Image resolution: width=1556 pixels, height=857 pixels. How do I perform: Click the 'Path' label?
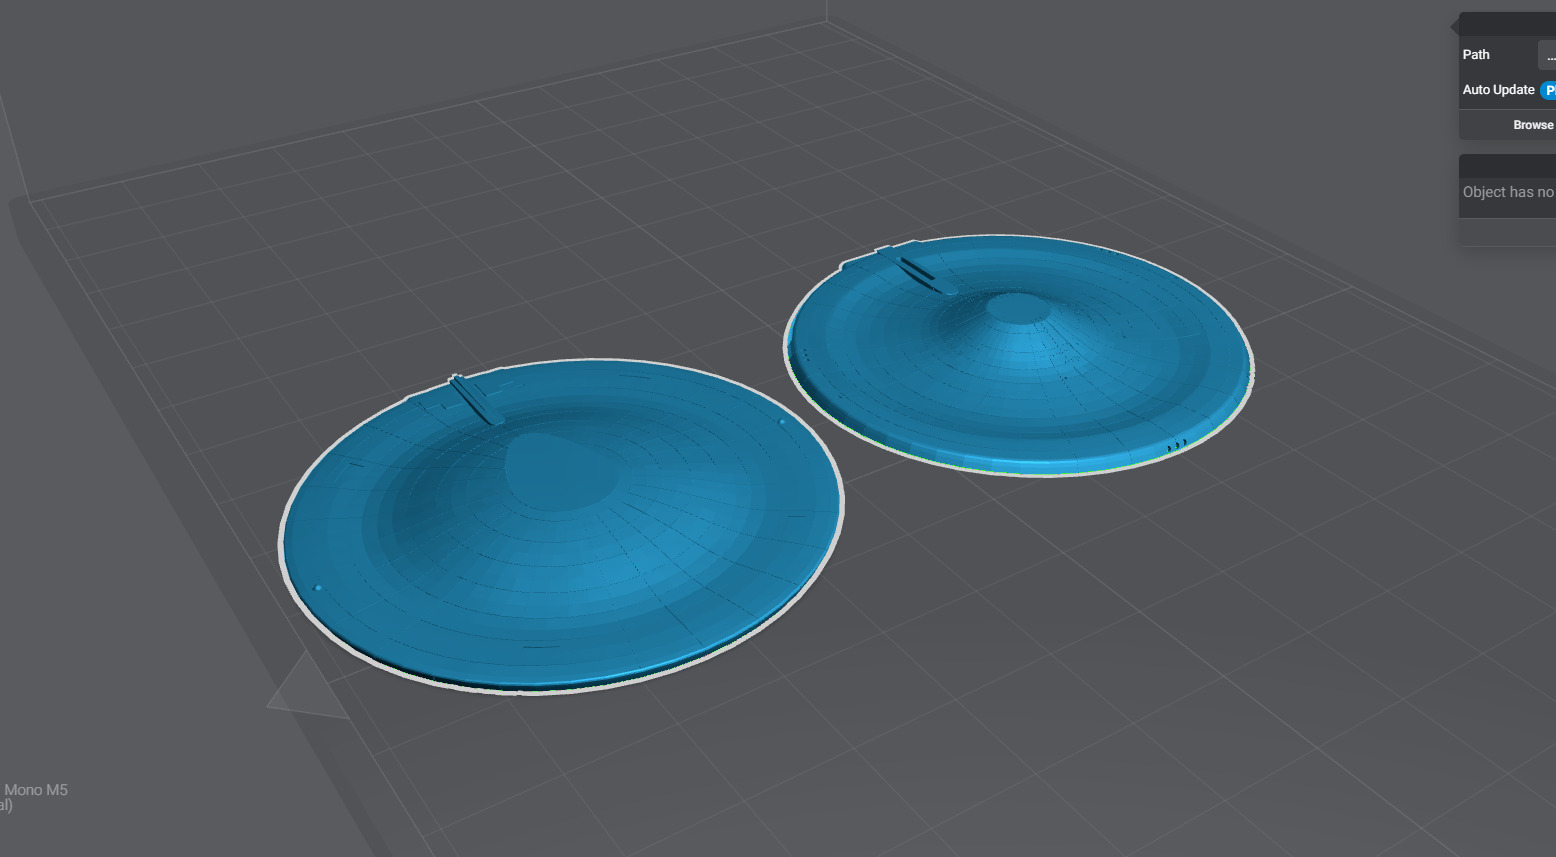coord(1476,55)
